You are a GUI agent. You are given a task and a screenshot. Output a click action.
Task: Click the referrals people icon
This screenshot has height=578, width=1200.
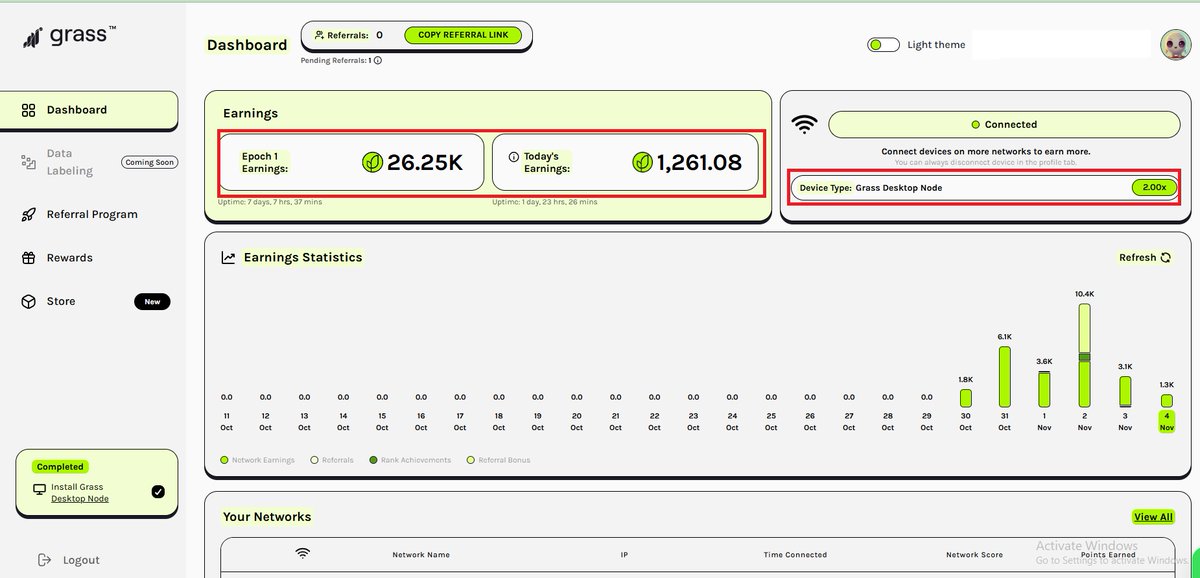tap(319, 35)
